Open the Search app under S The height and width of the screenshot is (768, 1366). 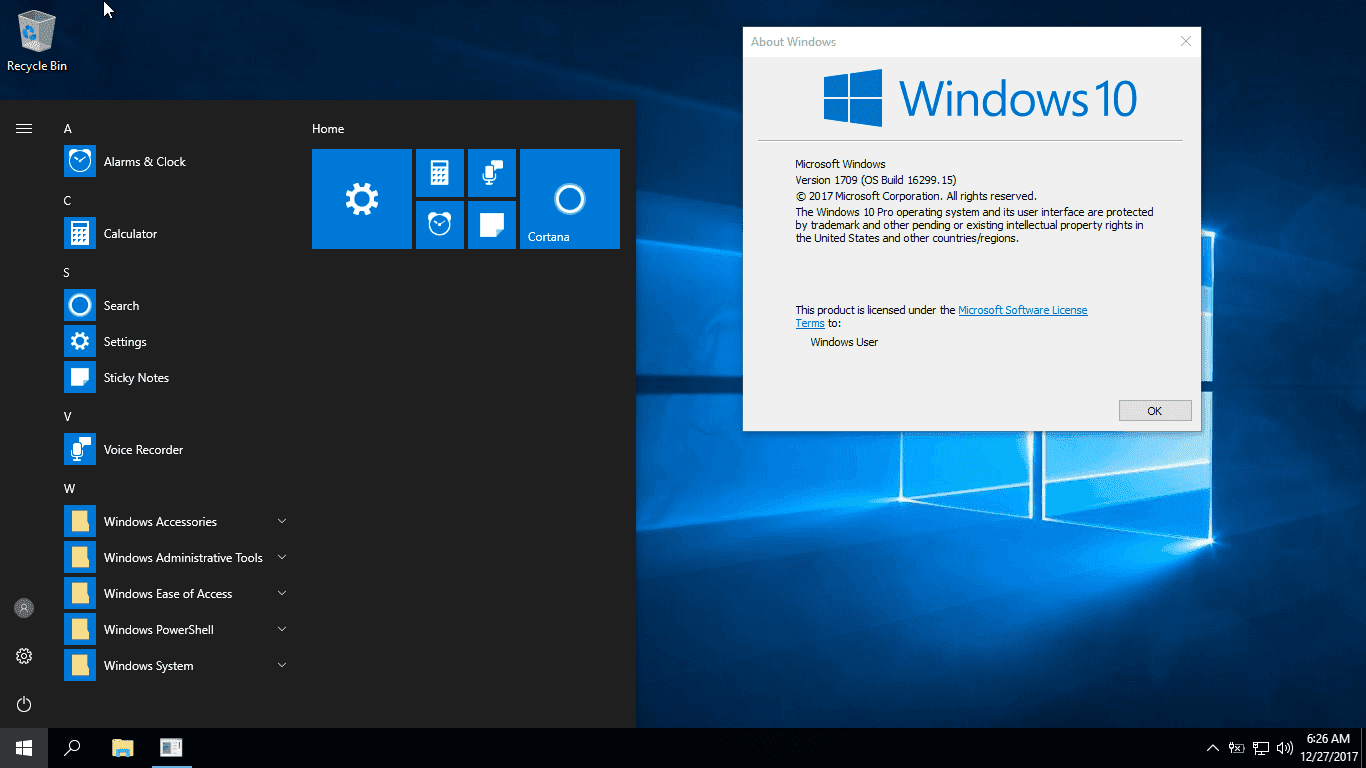(121, 305)
